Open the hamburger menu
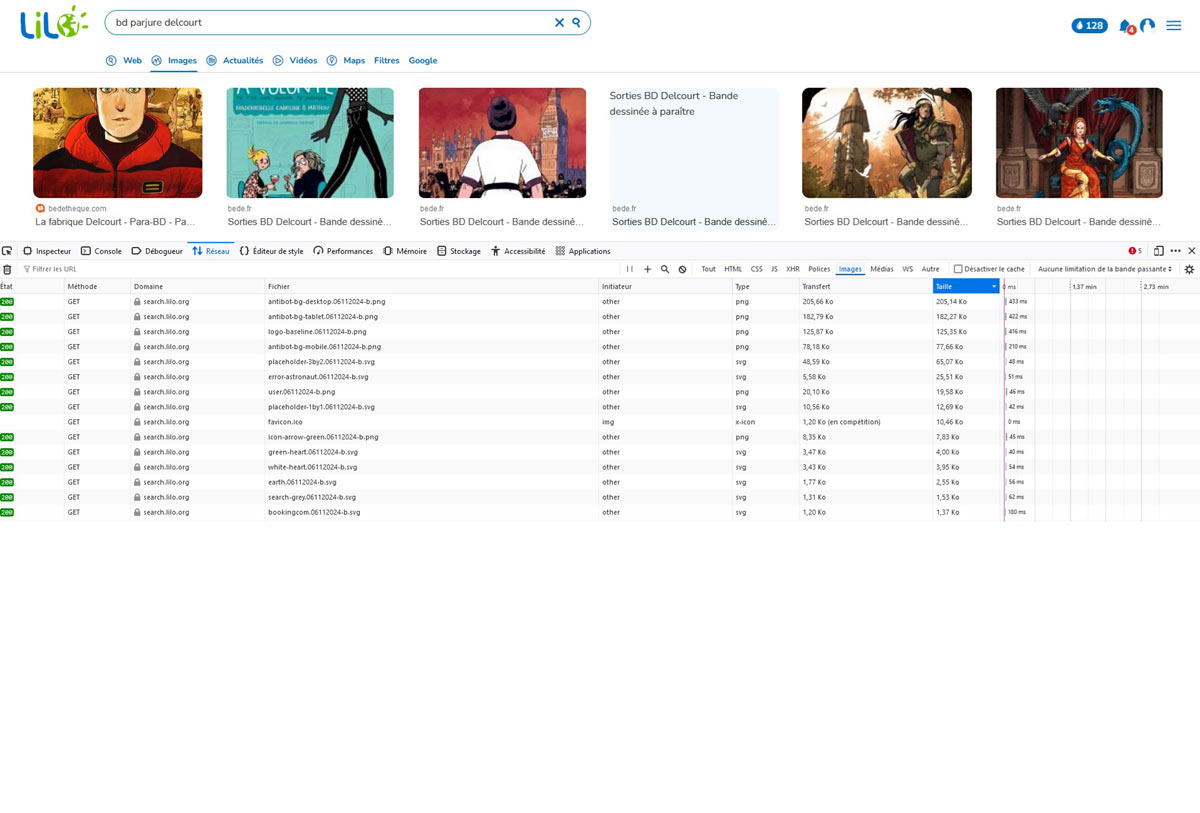 click(1174, 25)
